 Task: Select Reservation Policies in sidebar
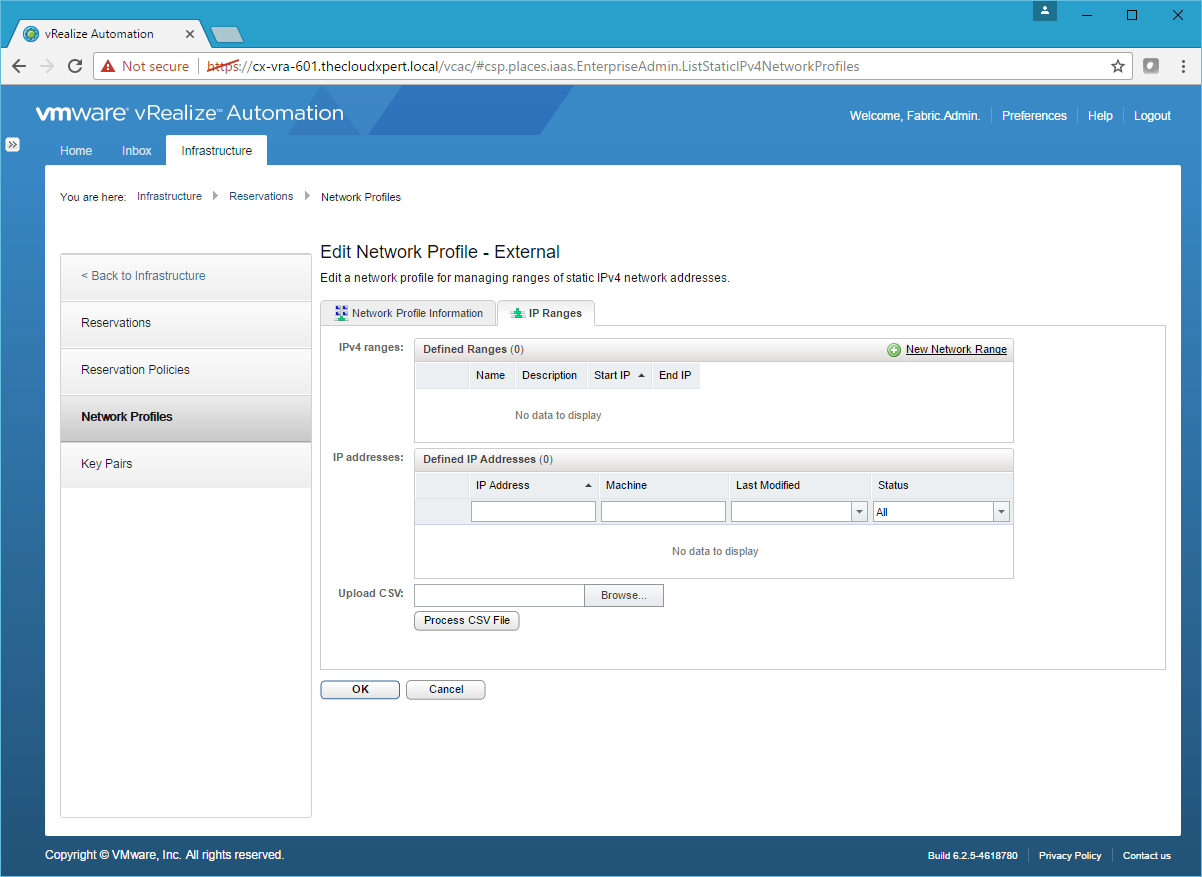click(x=135, y=370)
